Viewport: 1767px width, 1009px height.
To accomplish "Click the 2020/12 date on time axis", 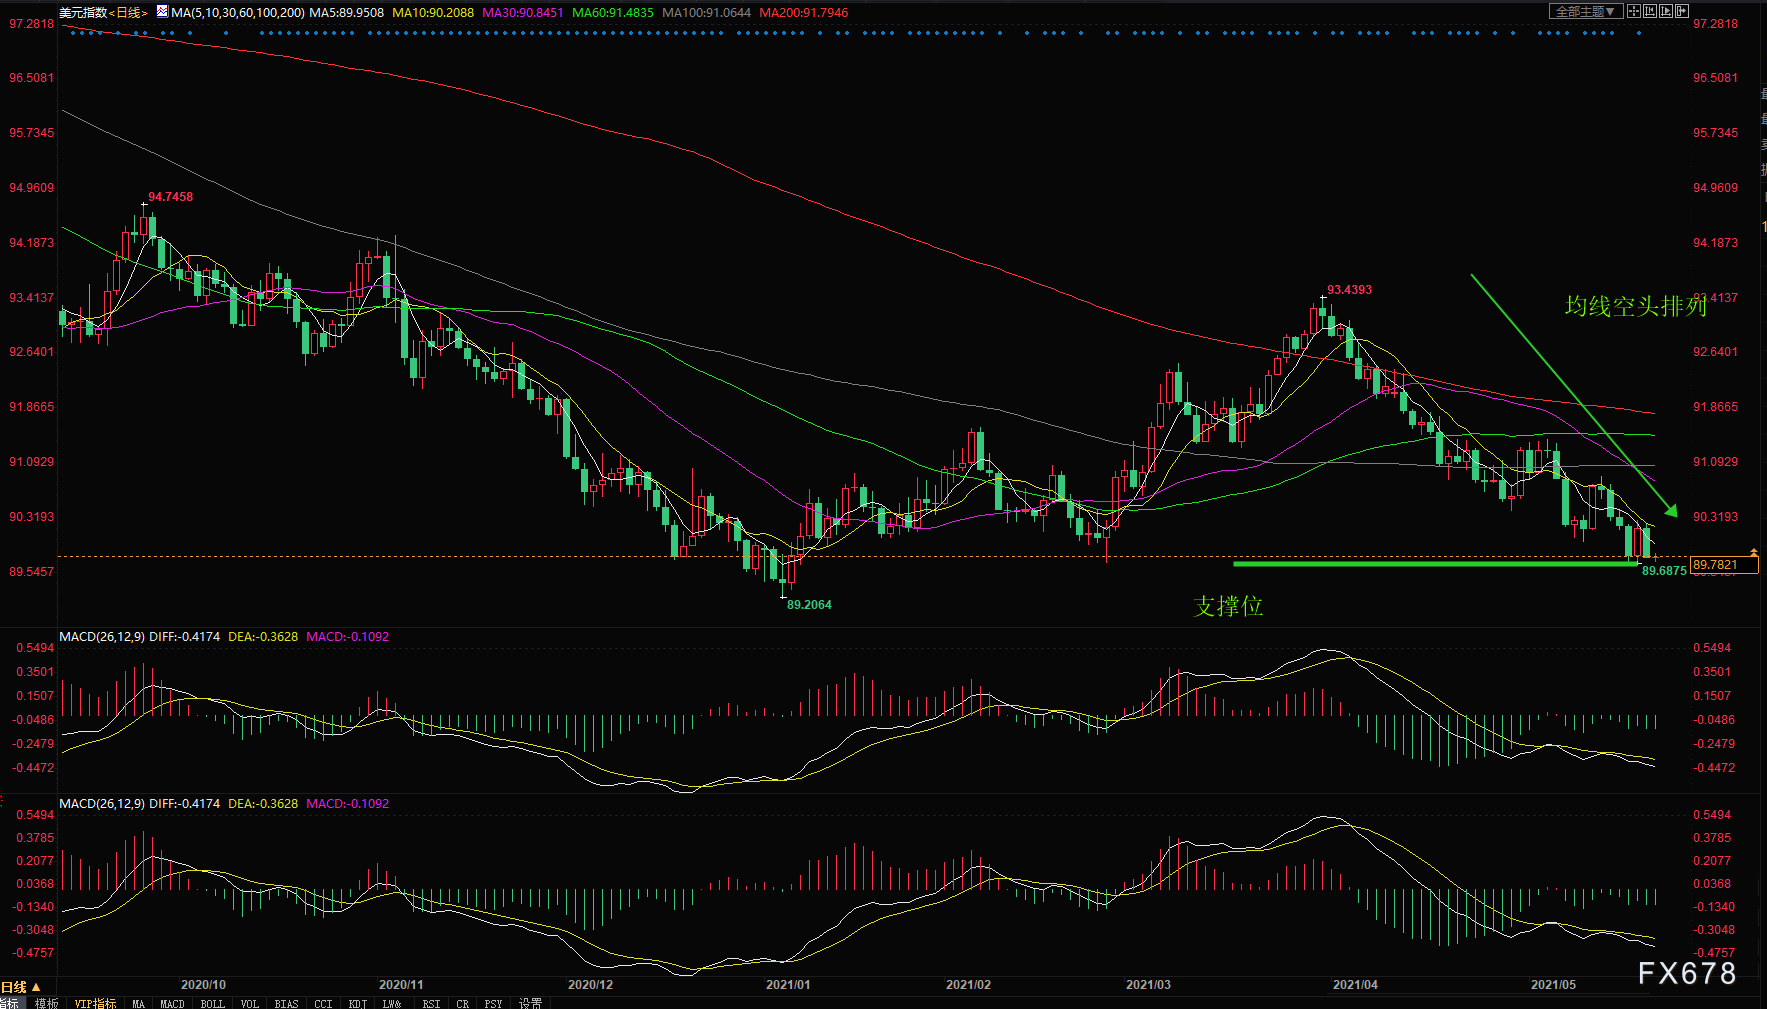I will coord(590,984).
